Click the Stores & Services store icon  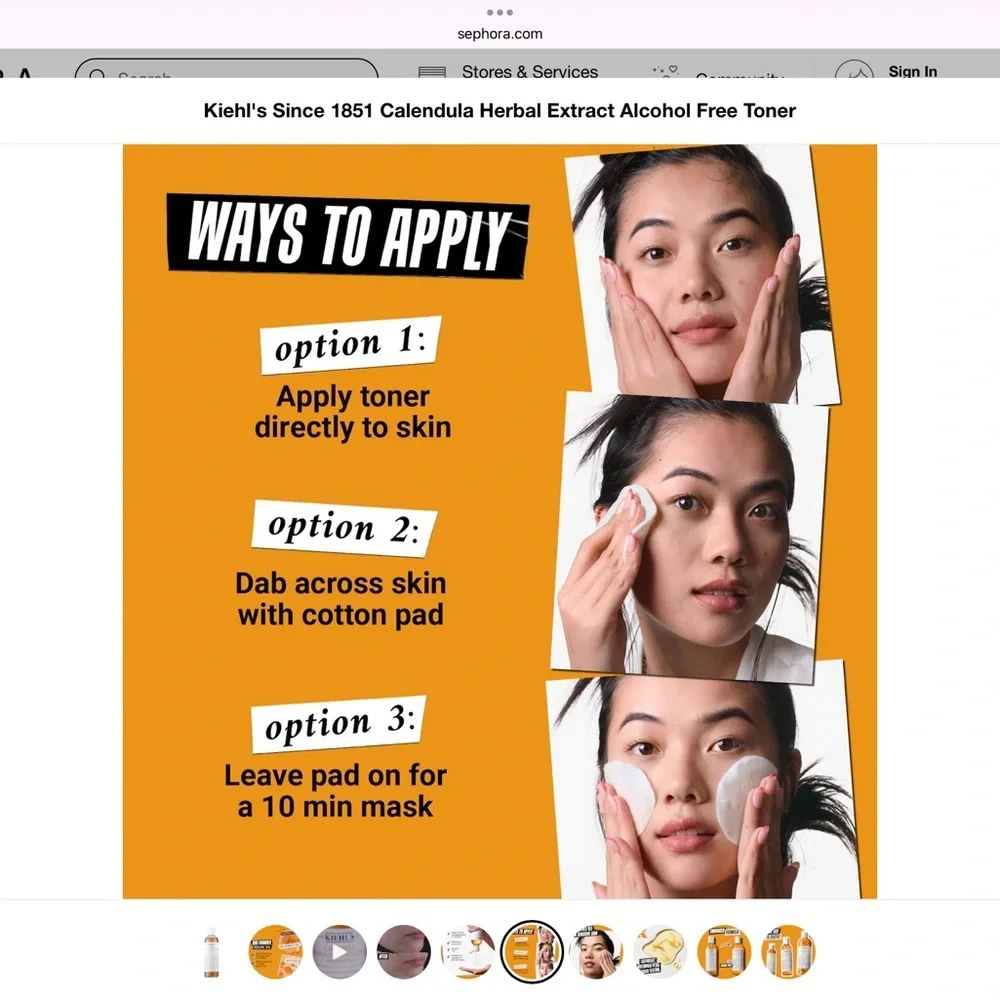click(x=432, y=72)
